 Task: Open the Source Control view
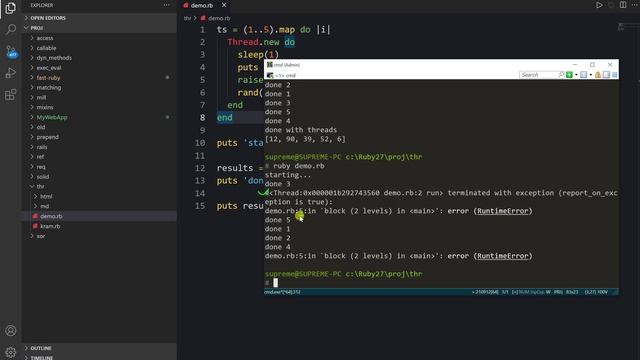click(11, 51)
